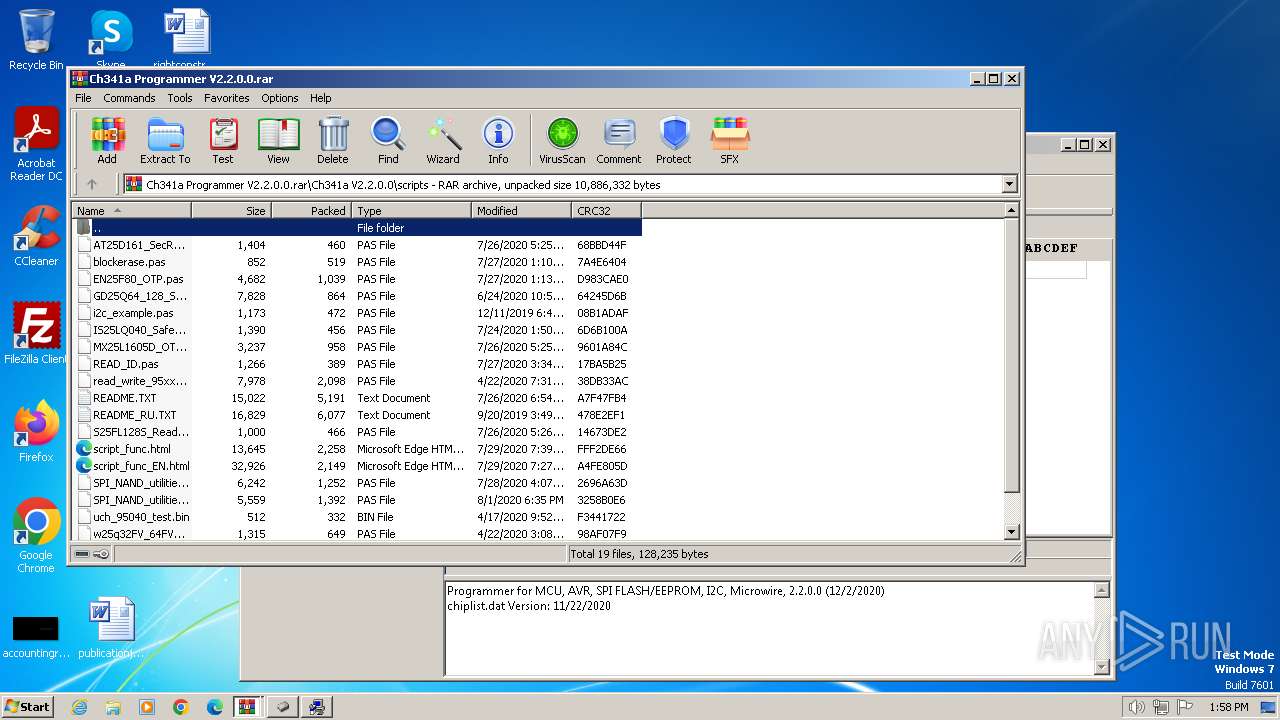Image resolution: width=1280 pixels, height=720 pixels.
Task: Open the Comment tool
Action: click(x=619, y=141)
